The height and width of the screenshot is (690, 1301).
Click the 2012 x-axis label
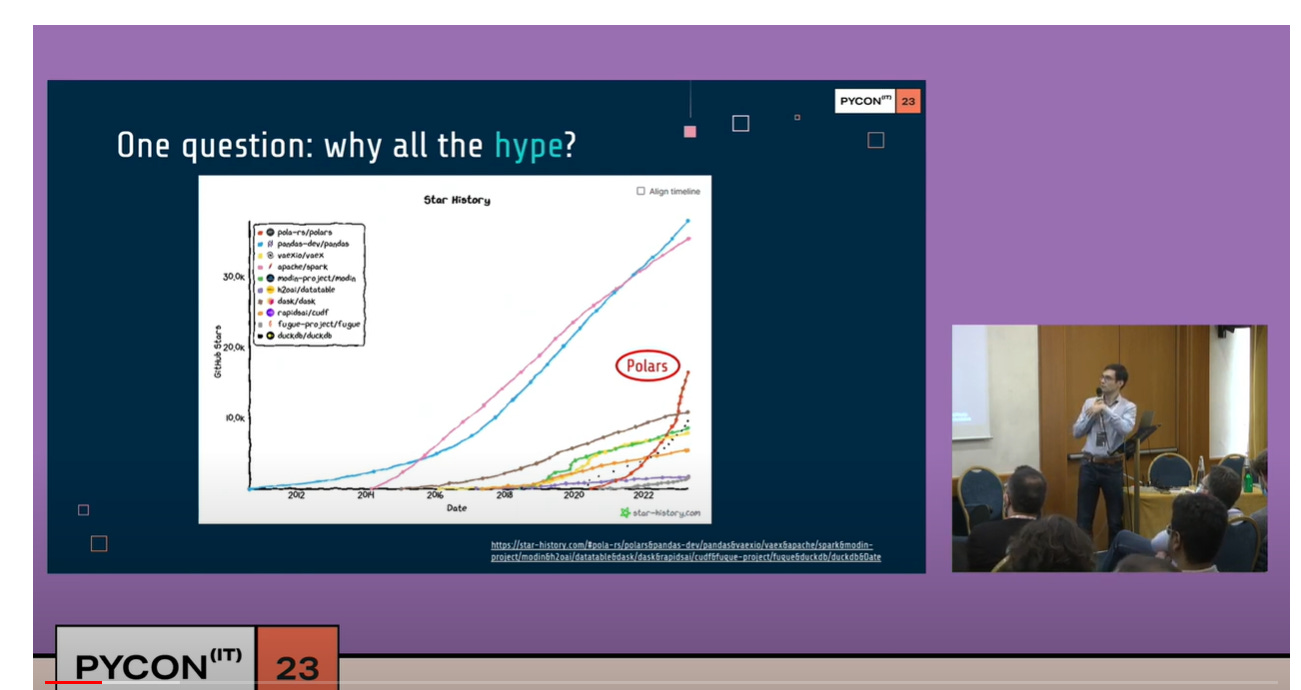(x=296, y=495)
